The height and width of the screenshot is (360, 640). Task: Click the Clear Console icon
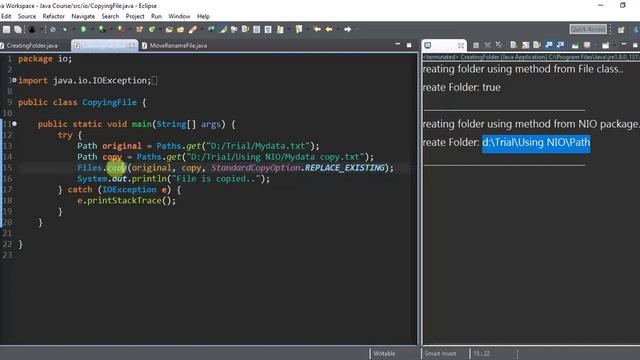coord(513,45)
